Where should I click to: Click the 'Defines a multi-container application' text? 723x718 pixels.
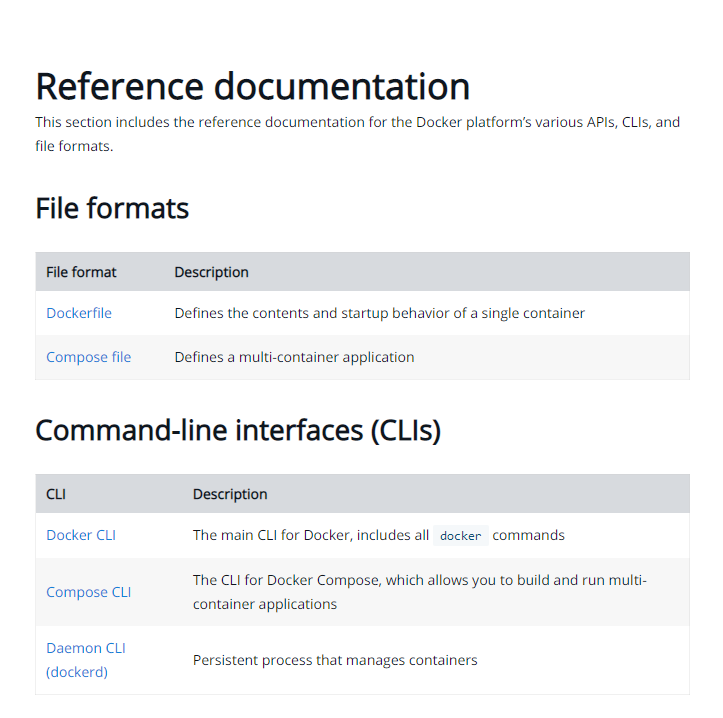(294, 357)
